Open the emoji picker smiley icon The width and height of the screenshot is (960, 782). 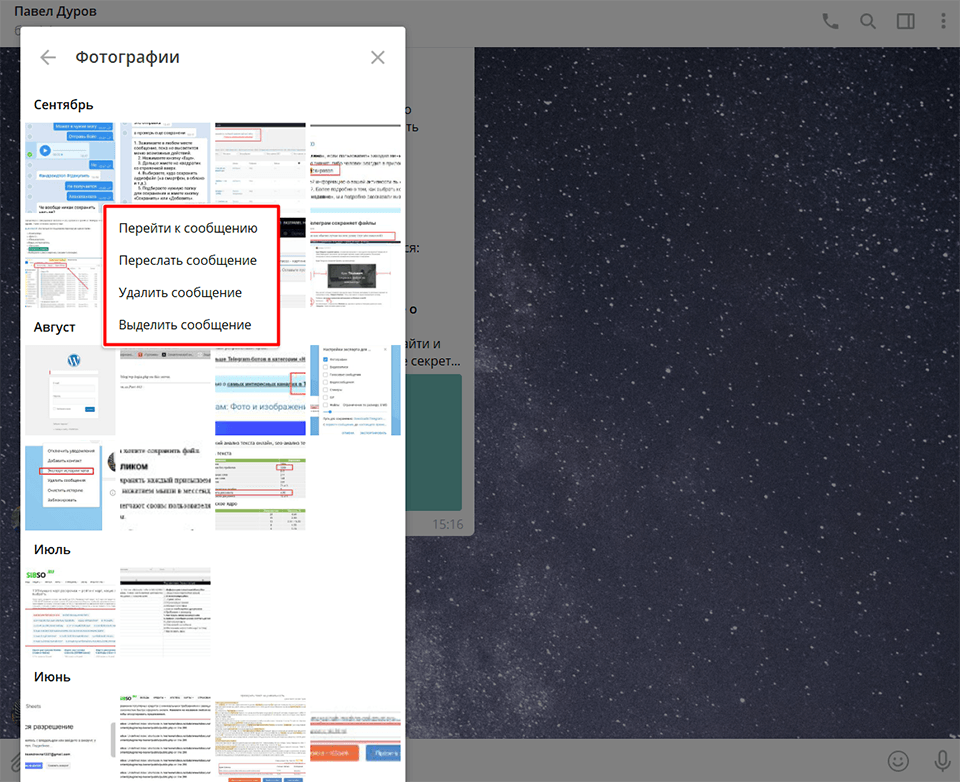tap(899, 760)
